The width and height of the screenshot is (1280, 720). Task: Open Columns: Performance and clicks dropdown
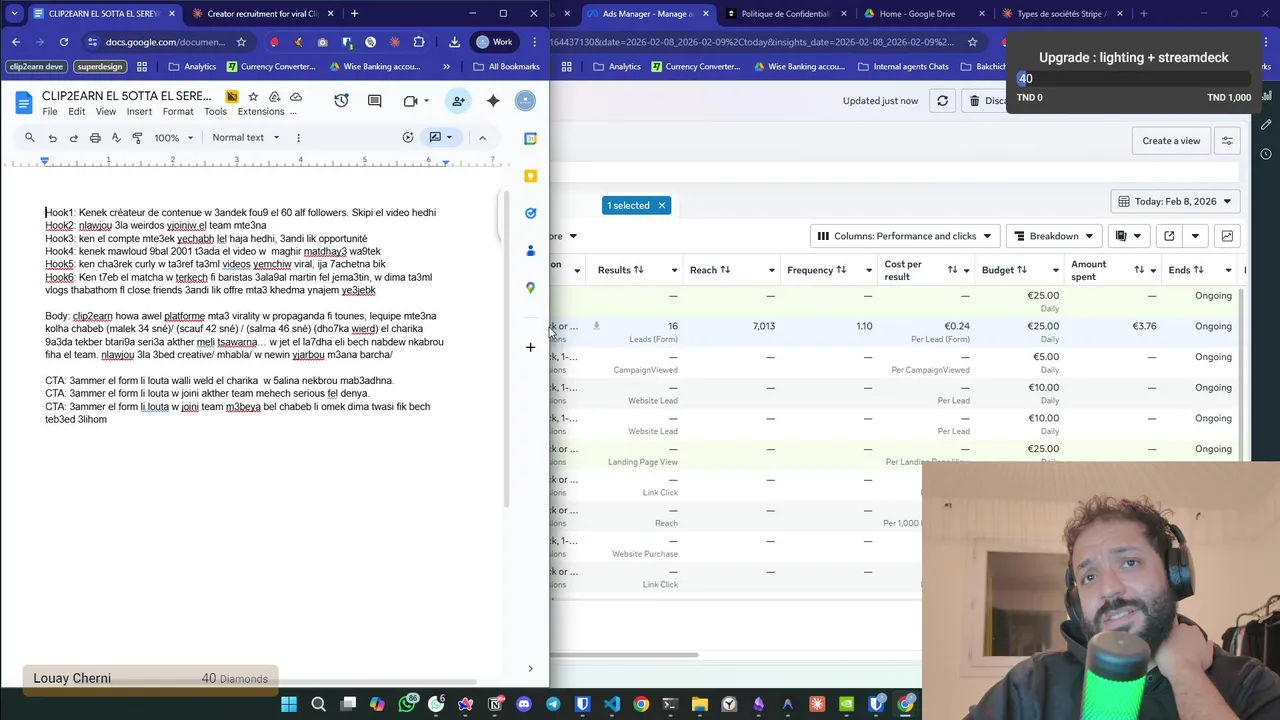coord(904,236)
